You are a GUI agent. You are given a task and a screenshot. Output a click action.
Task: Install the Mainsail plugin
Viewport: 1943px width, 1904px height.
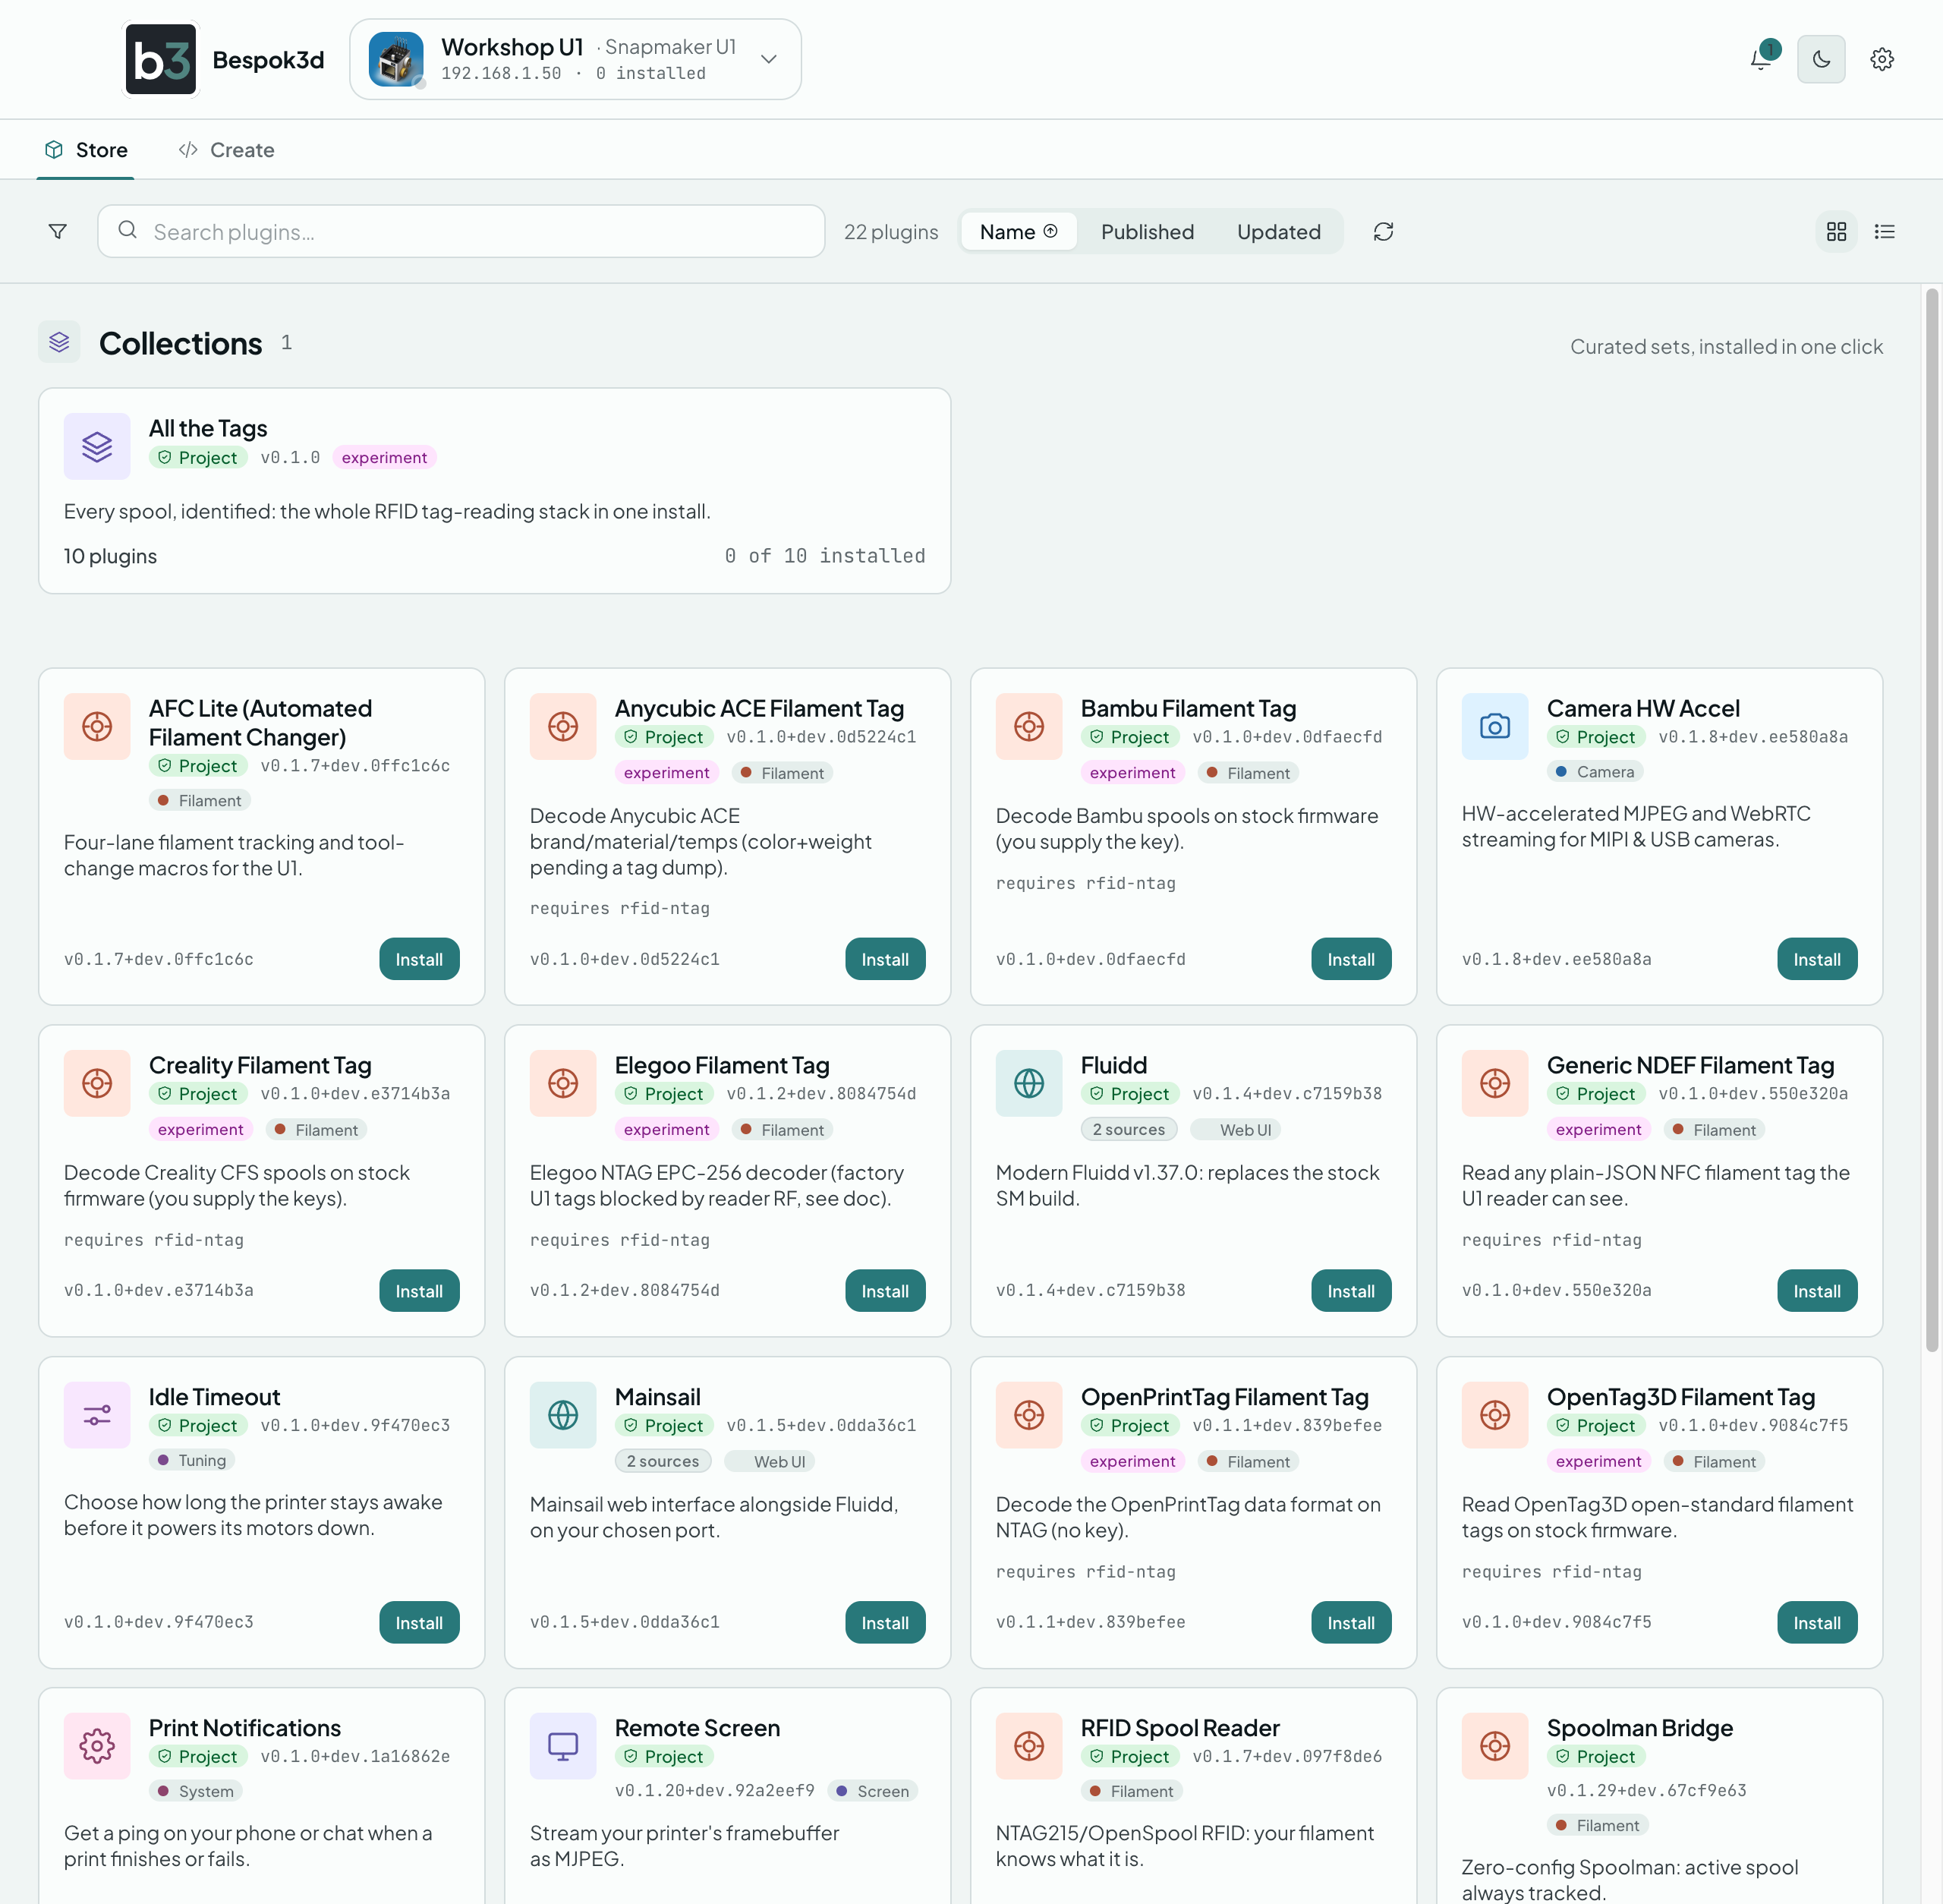(x=885, y=1623)
